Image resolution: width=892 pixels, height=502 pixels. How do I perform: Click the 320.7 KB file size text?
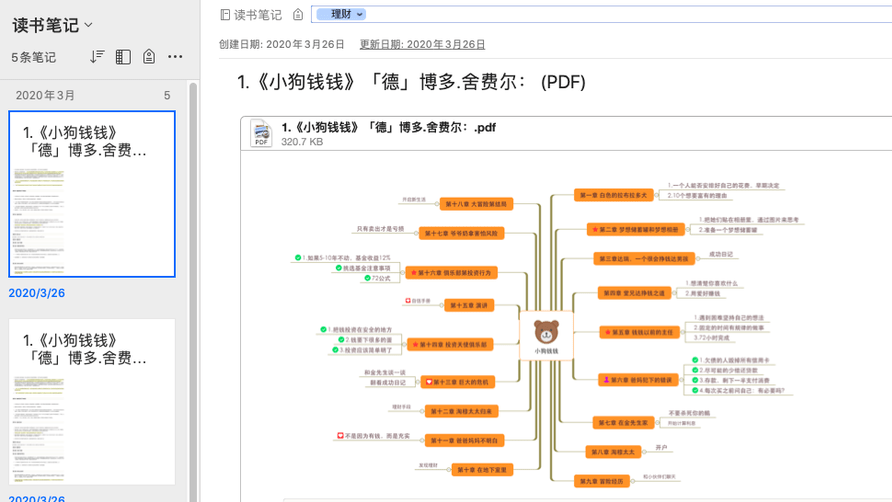pos(302,142)
